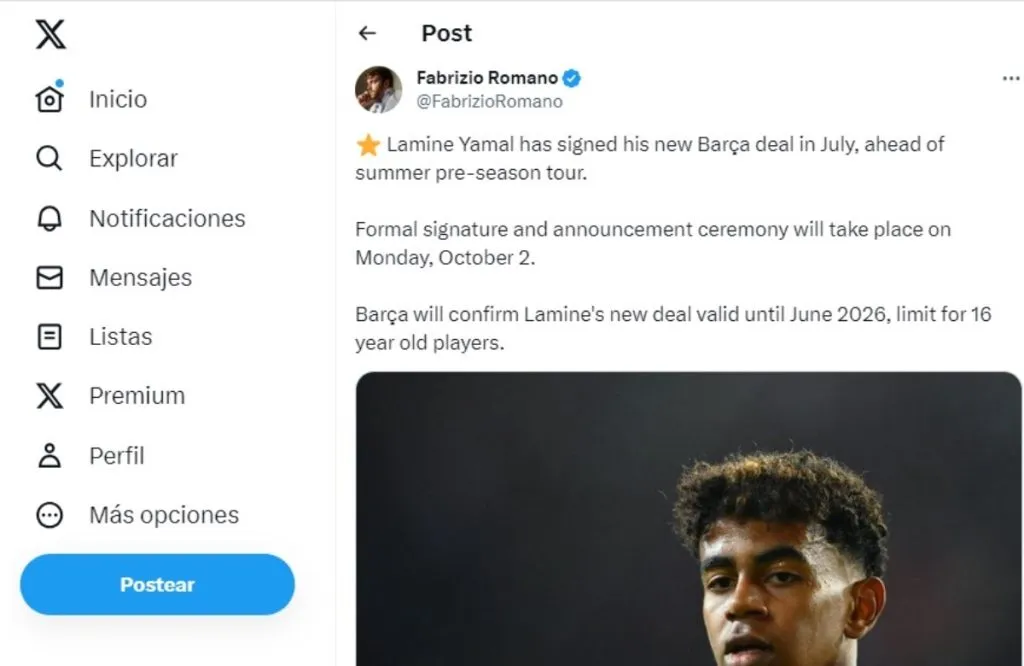Click the Mensajes envelope icon

[x=49, y=277]
